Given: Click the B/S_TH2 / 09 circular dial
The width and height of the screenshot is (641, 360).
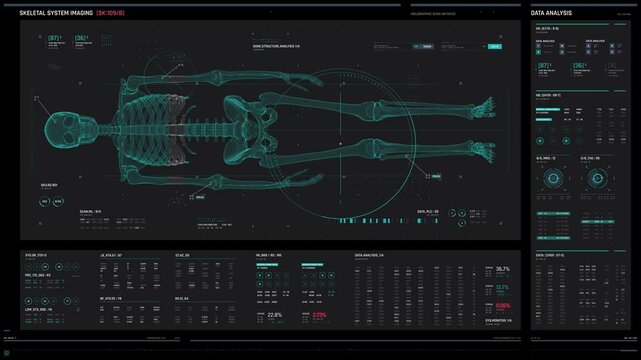Looking at the screenshot, I should [597, 179].
